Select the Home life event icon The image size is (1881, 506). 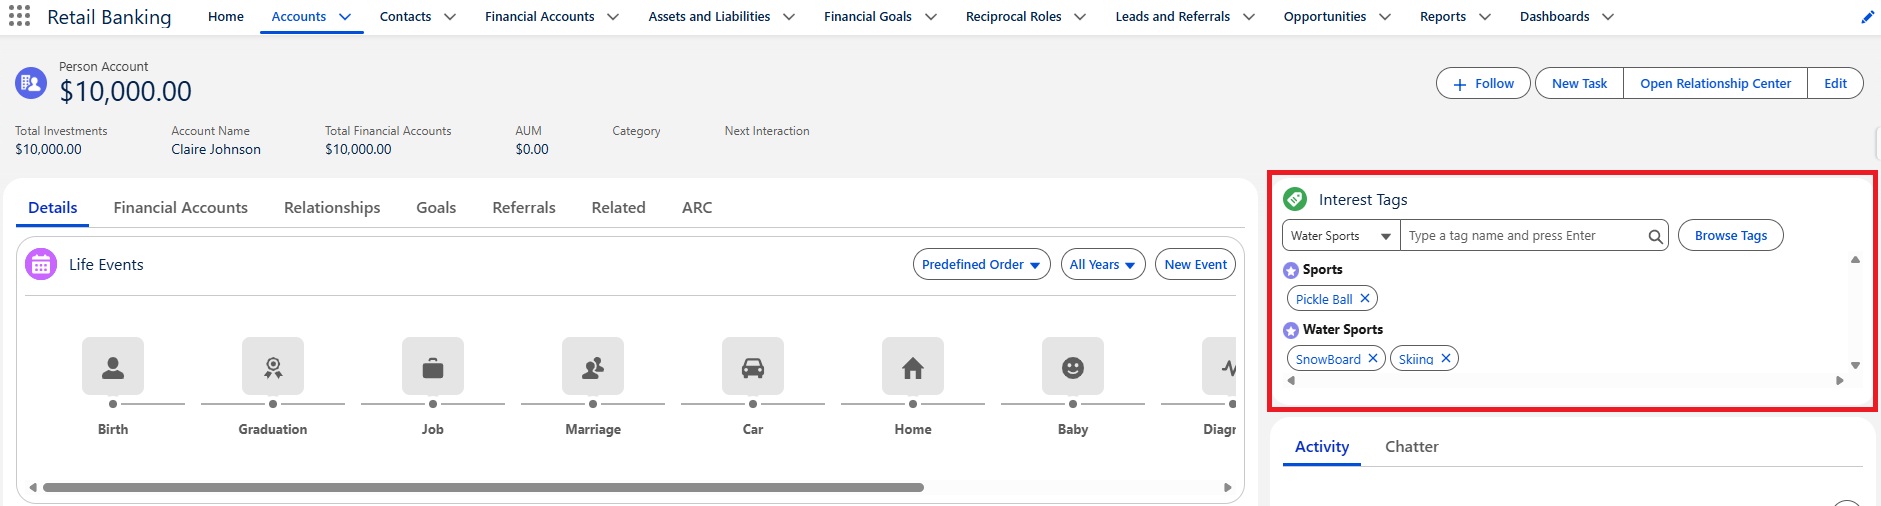pos(913,367)
